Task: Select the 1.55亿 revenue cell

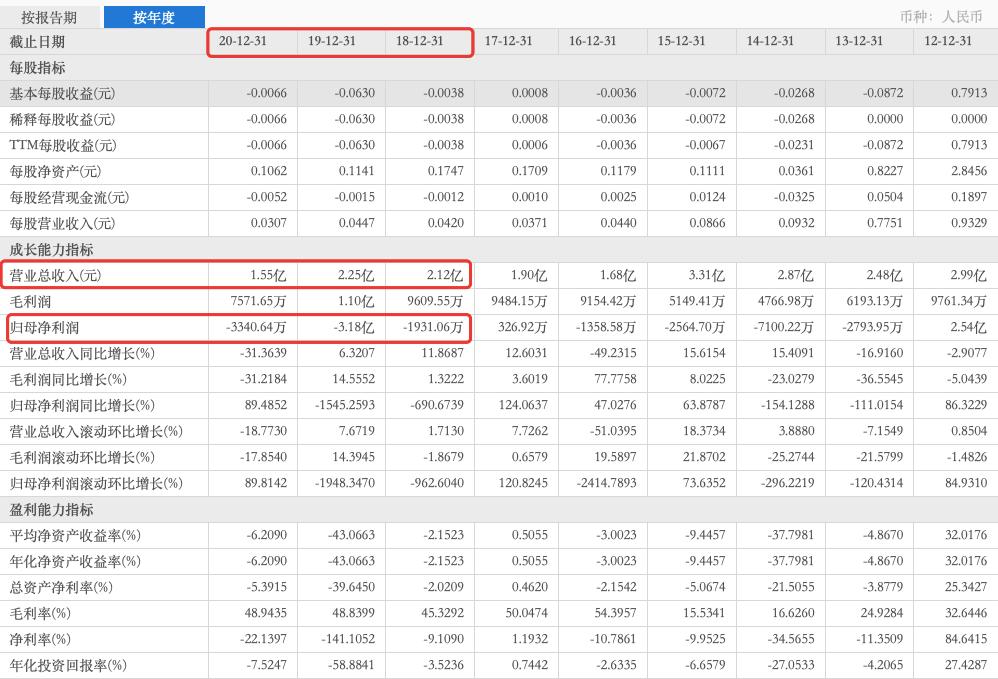Action: click(x=269, y=275)
